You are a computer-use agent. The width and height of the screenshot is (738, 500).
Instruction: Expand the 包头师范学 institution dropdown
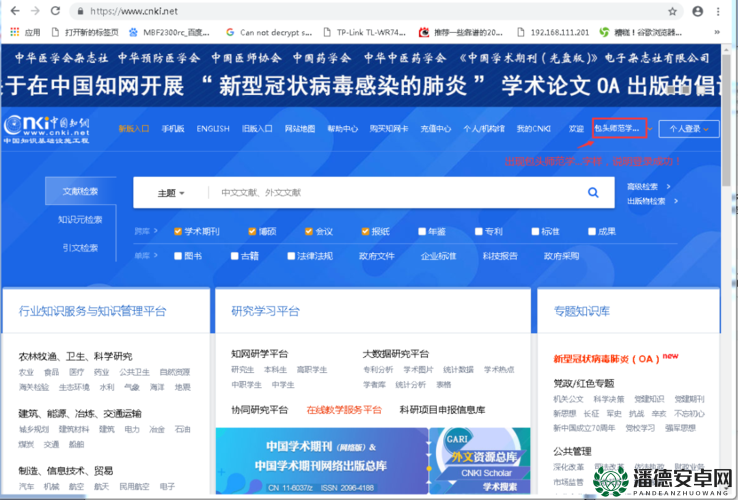point(650,129)
